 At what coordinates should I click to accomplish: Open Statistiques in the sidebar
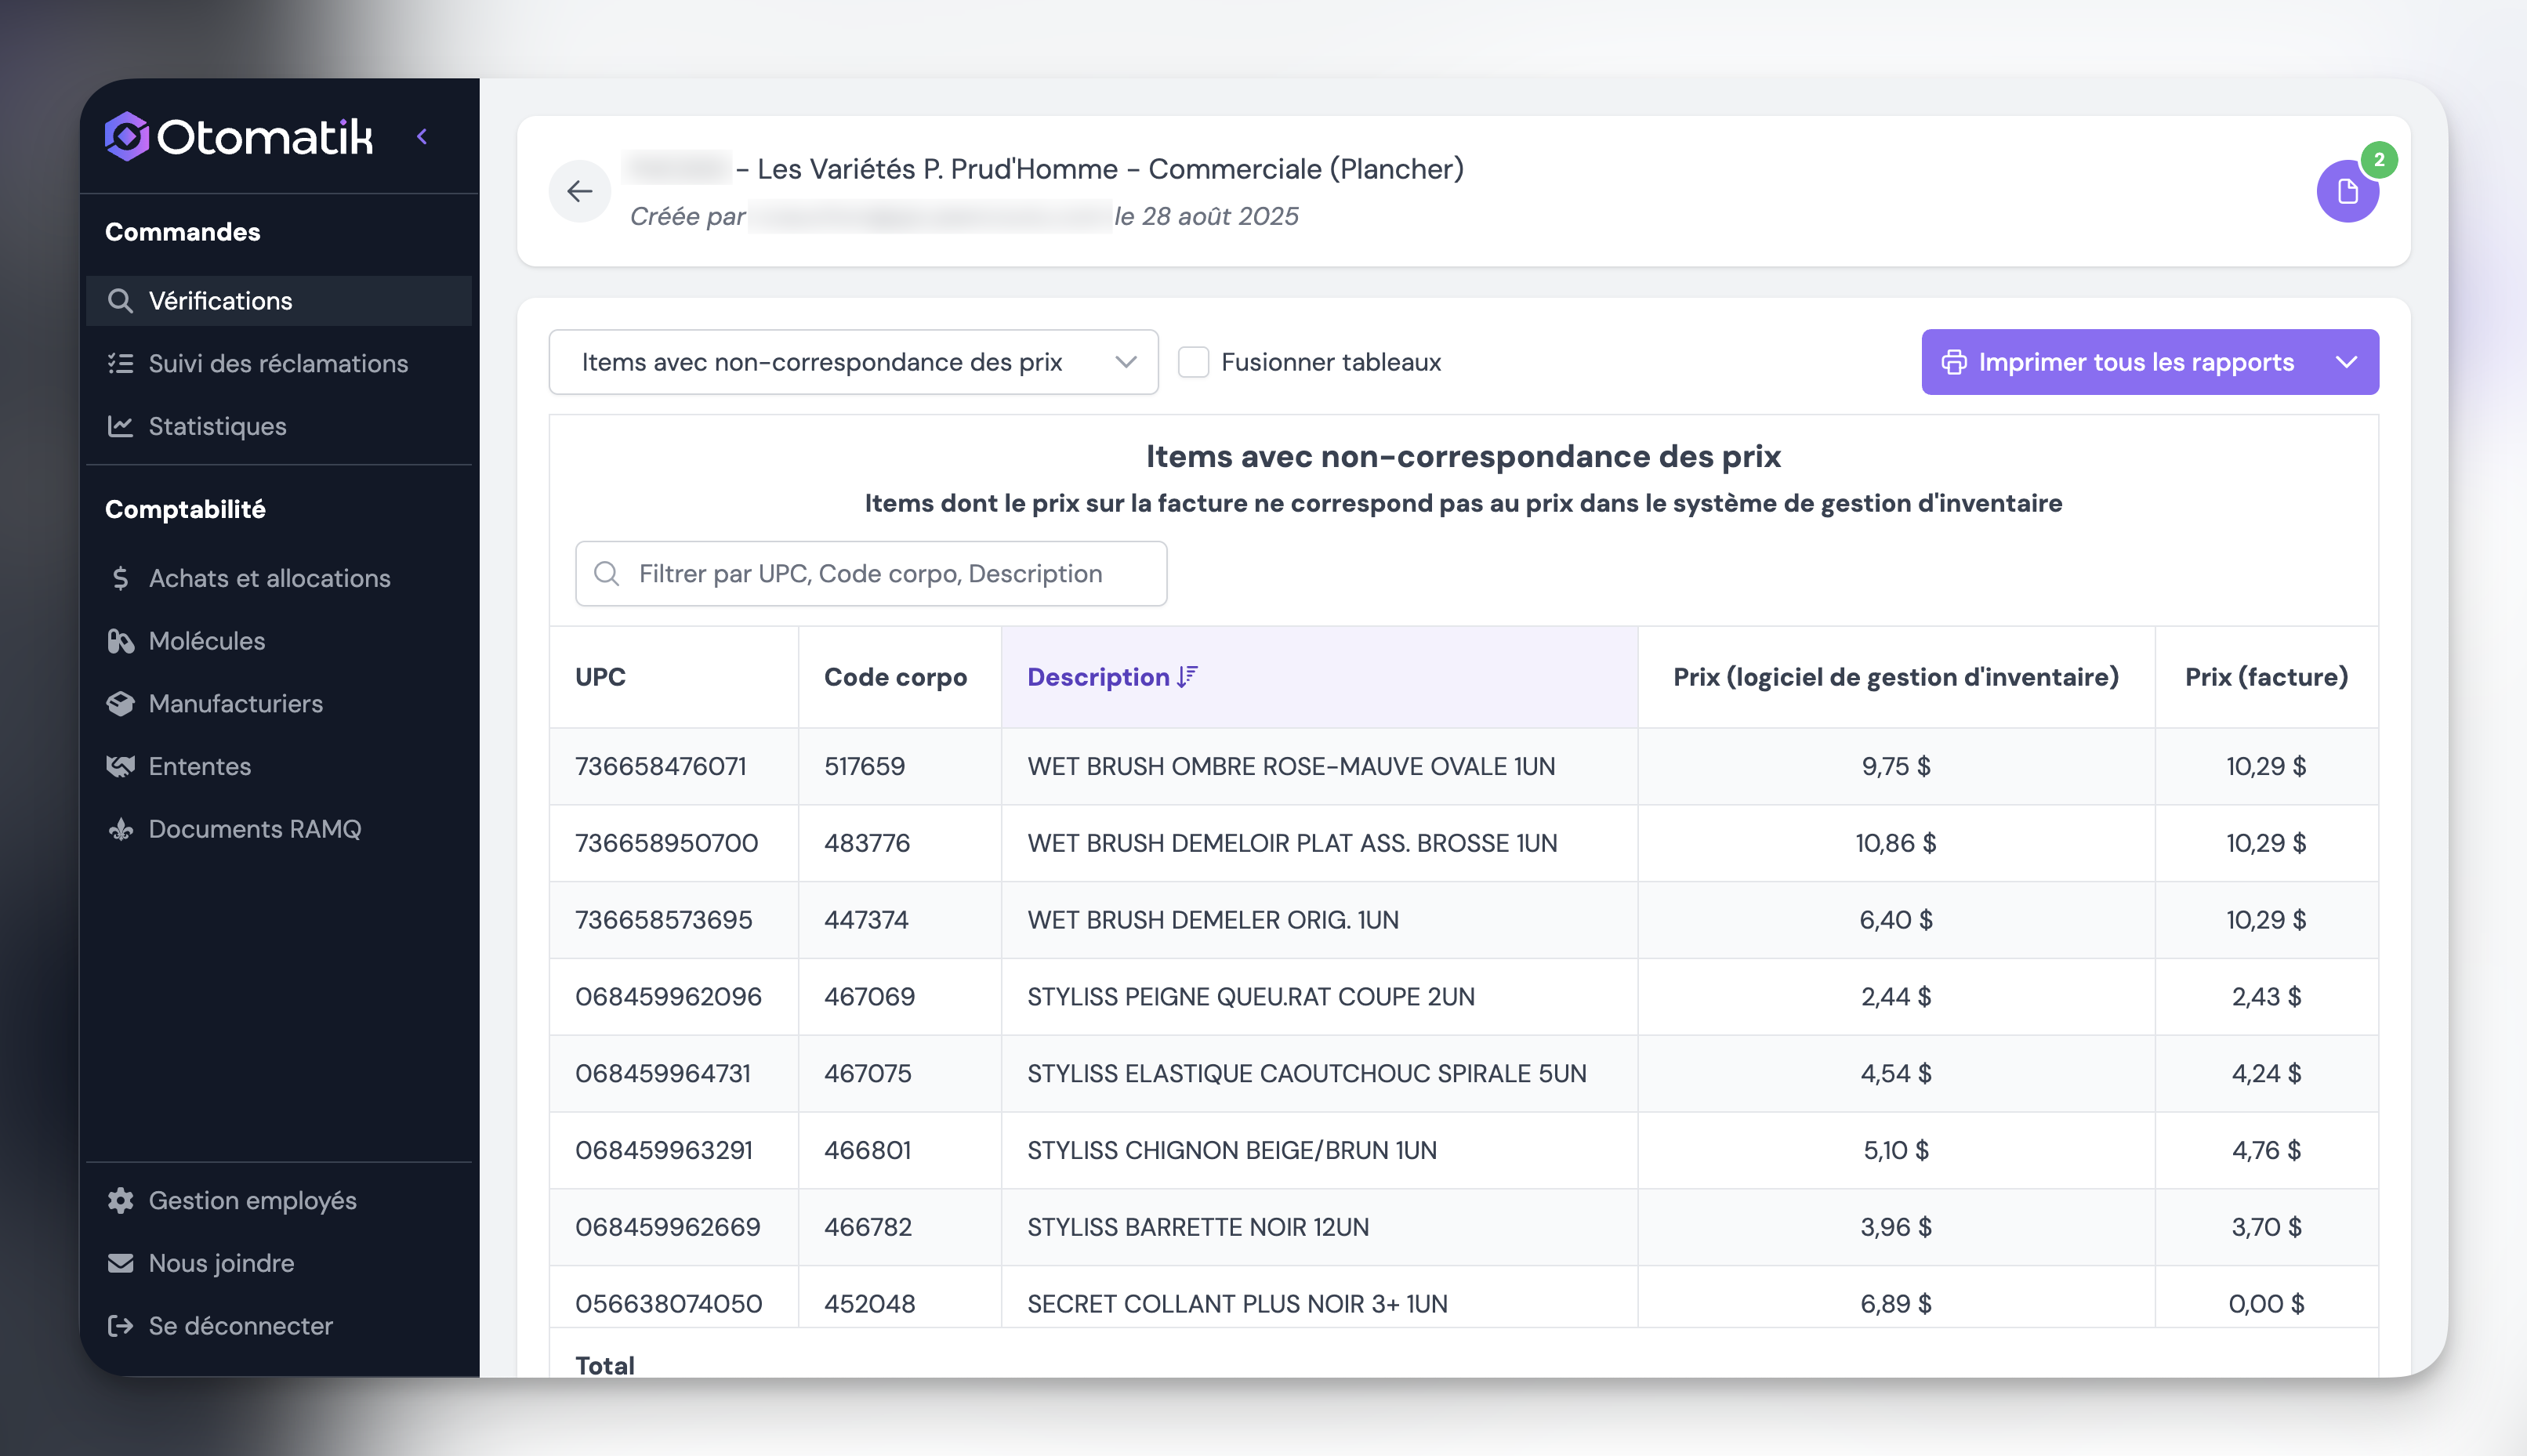pyautogui.click(x=217, y=426)
